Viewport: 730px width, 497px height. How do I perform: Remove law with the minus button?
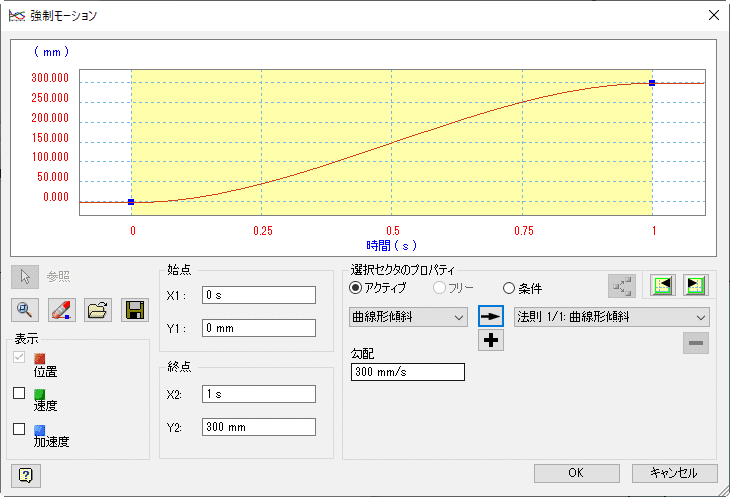(x=696, y=343)
